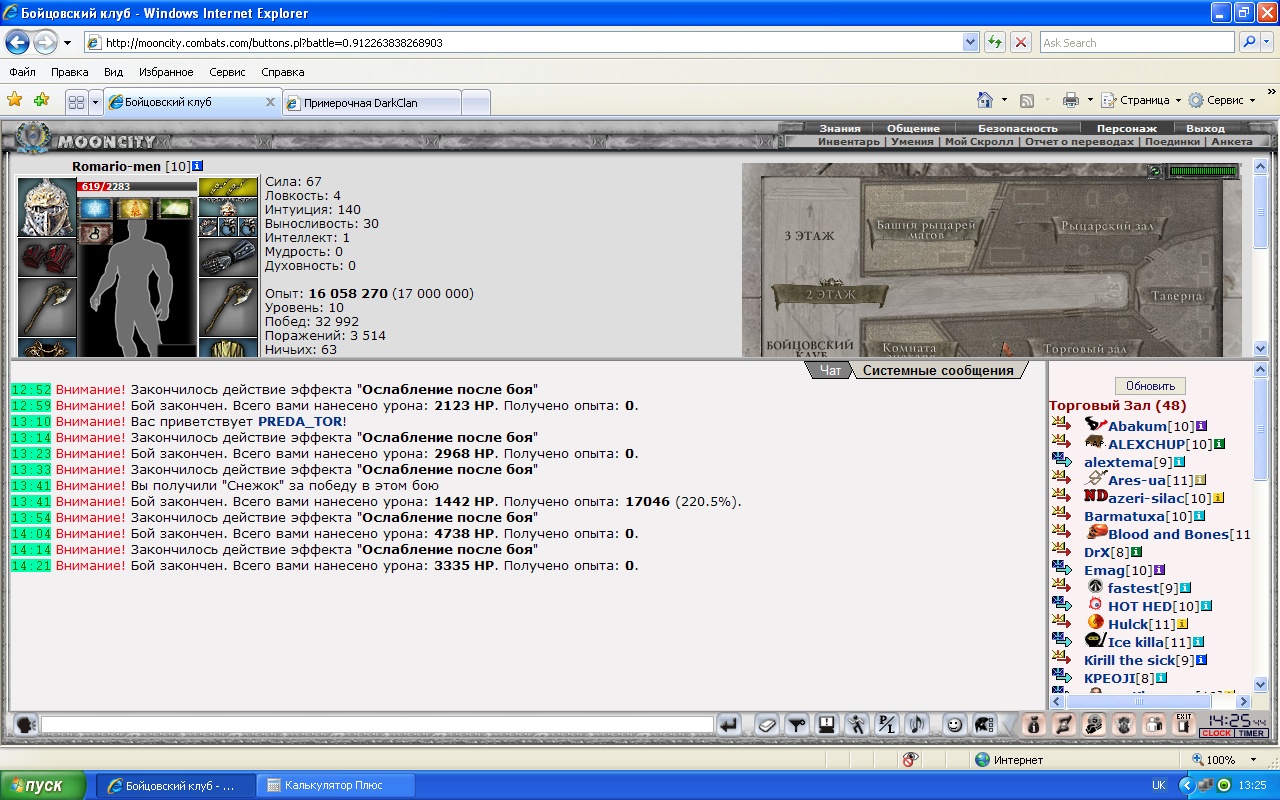Click the sound speaker chat icon
This screenshot has height=800, width=1280.
point(916,725)
